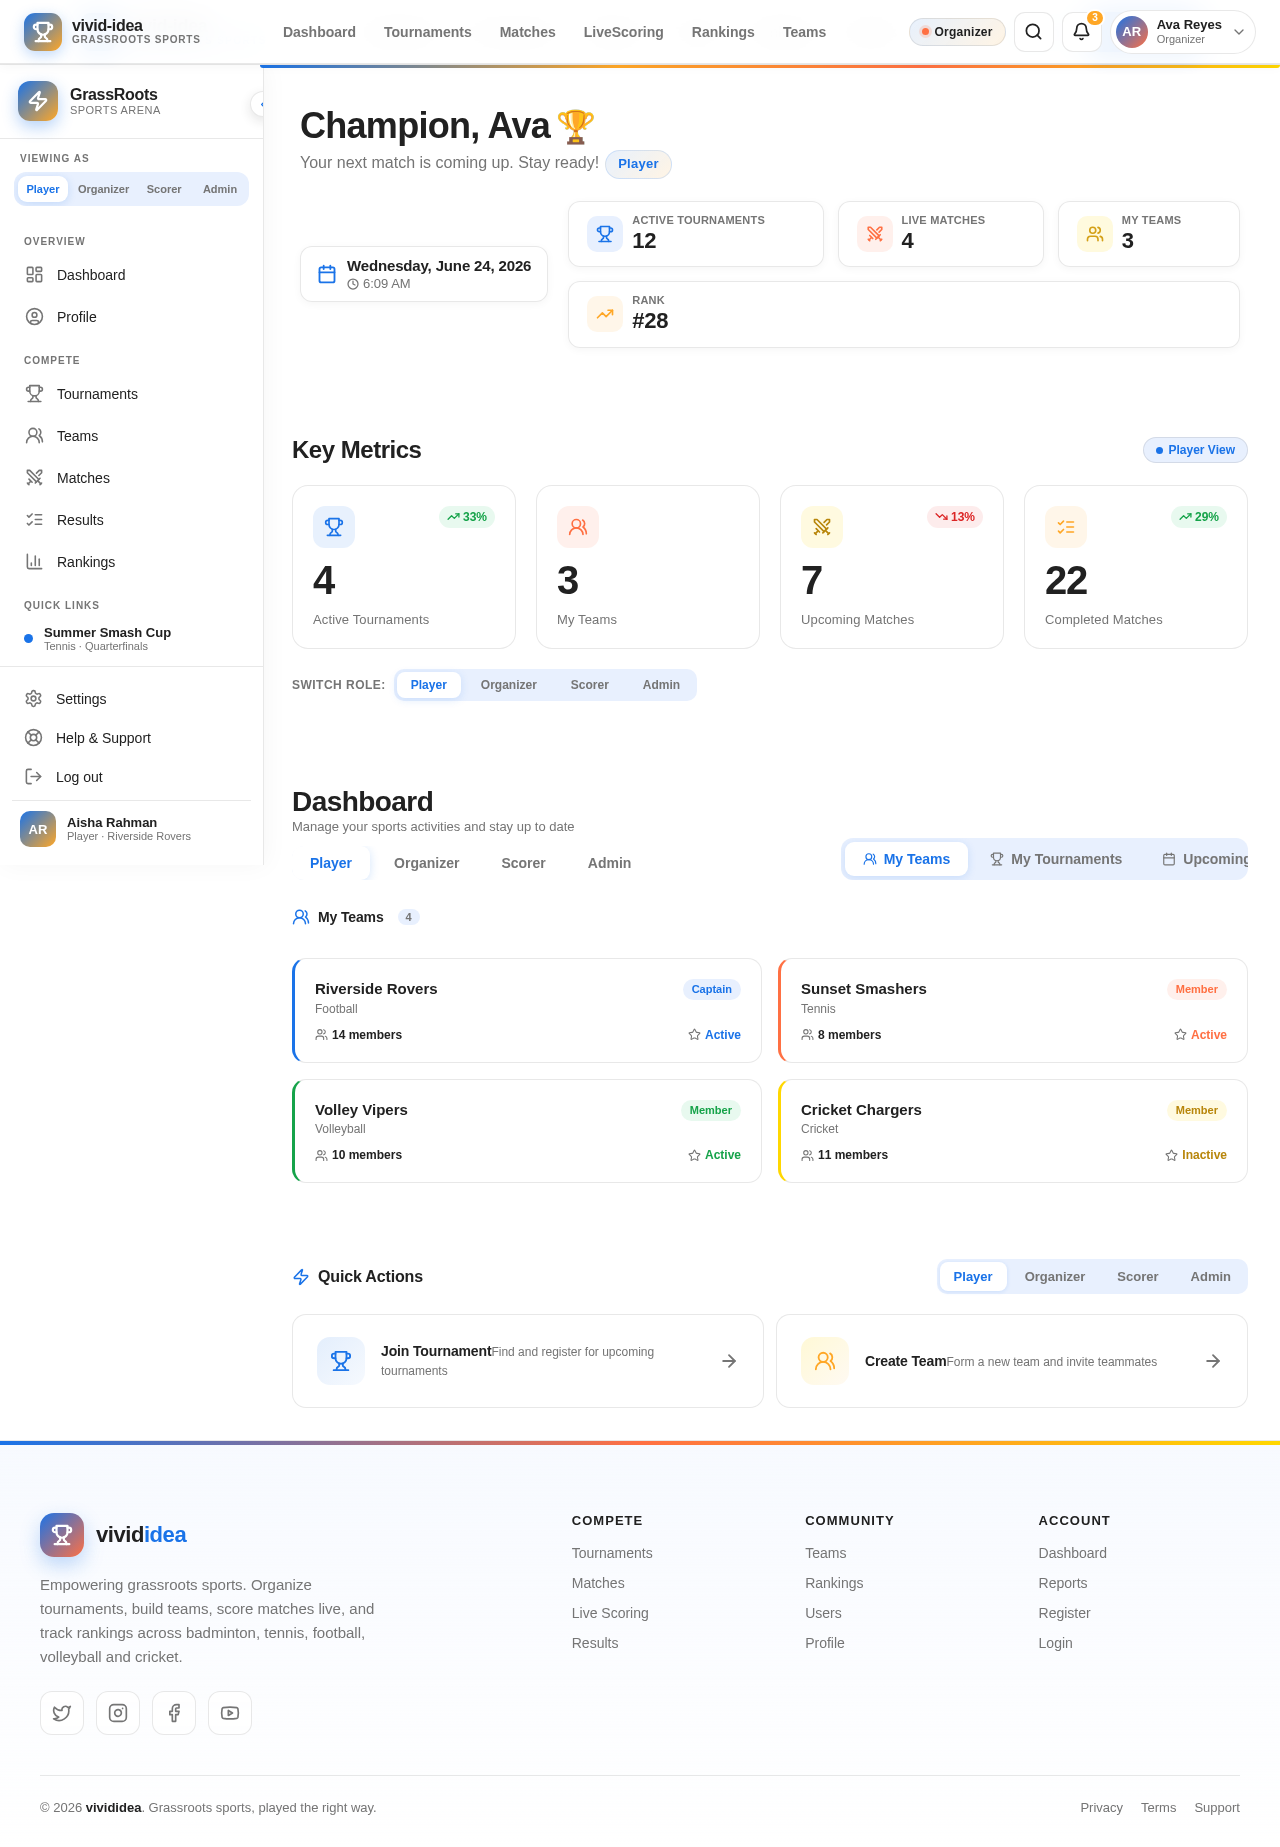This screenshot has width=1280, height=1847.
Task: Open Aisha Rahman profile in sidebar
Action: click(x=132, y=829)
